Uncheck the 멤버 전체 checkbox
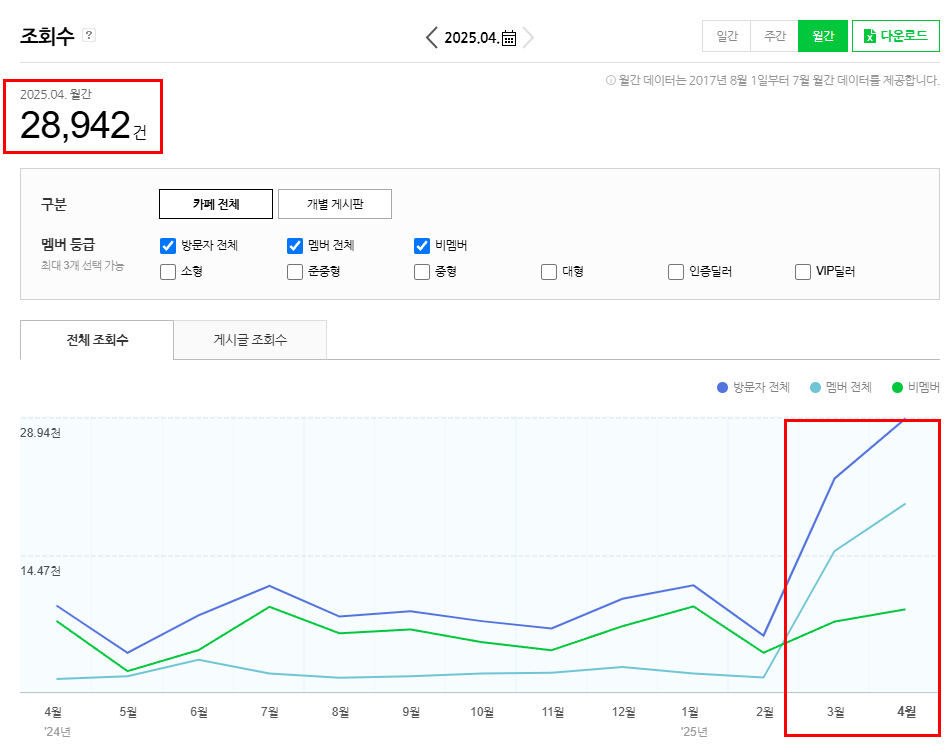This screenshot has height=755, width=952. click(295, 246)
